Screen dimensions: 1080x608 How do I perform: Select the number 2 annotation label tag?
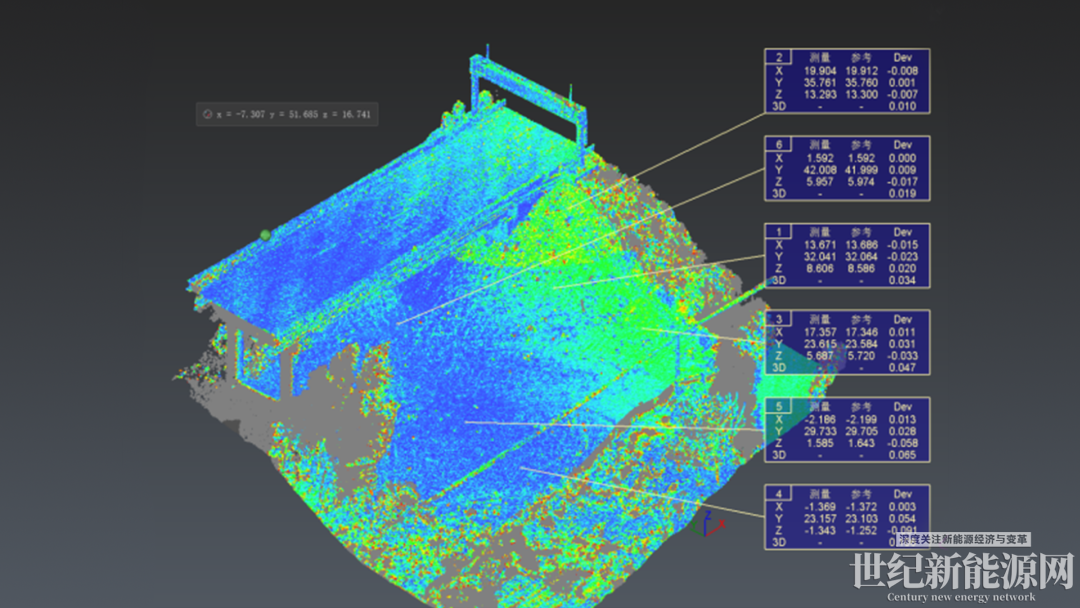tap(780, 57)
